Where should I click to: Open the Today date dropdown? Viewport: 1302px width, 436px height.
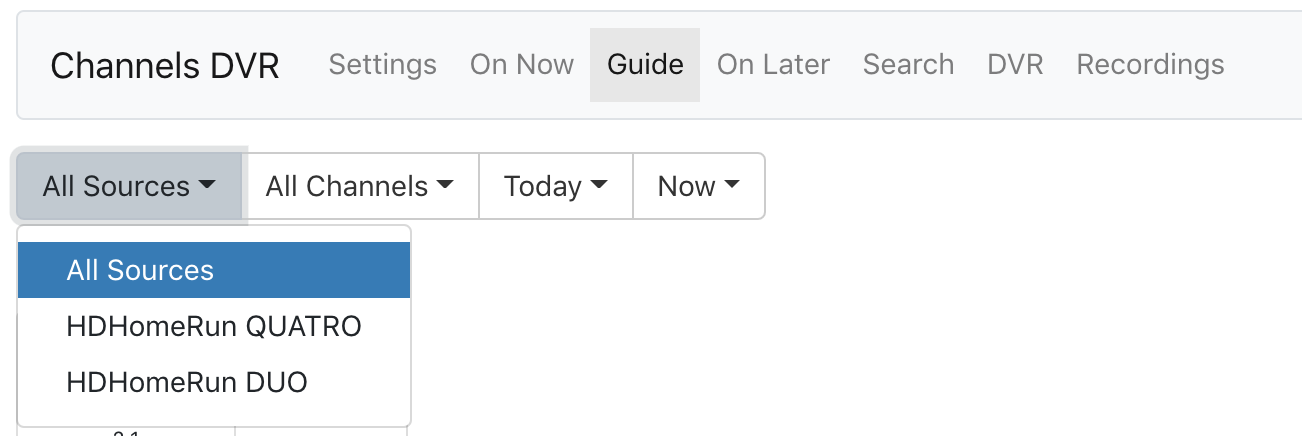pos(556,186)
